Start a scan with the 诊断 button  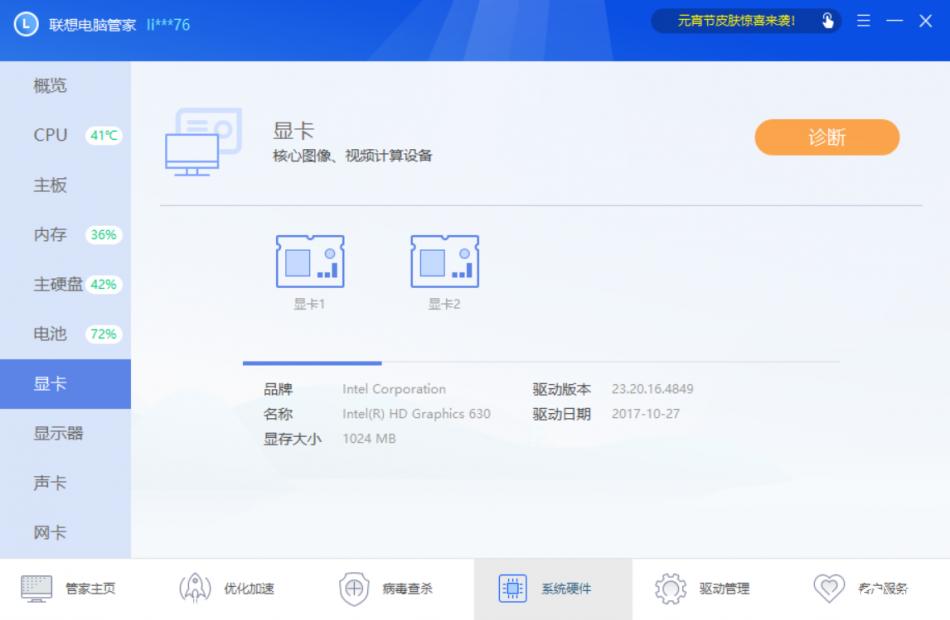click(827, 135)
